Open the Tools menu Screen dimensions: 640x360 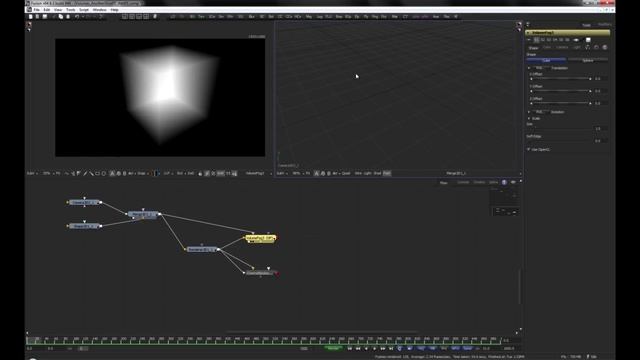(x=71, y=9)
